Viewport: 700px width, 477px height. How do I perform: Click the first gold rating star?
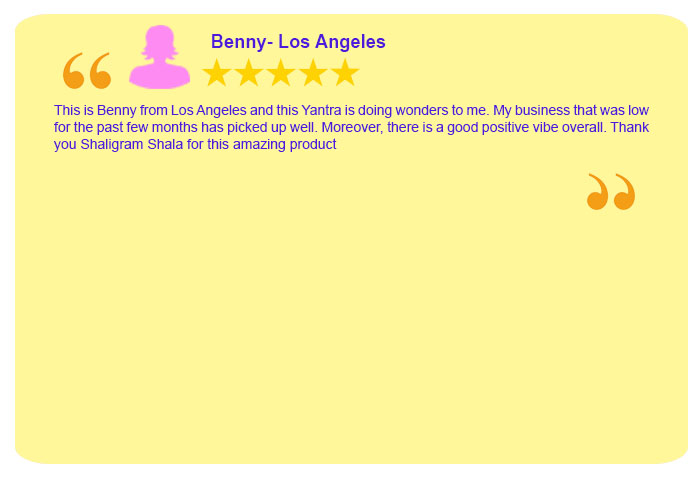click(x=217, y=72)
